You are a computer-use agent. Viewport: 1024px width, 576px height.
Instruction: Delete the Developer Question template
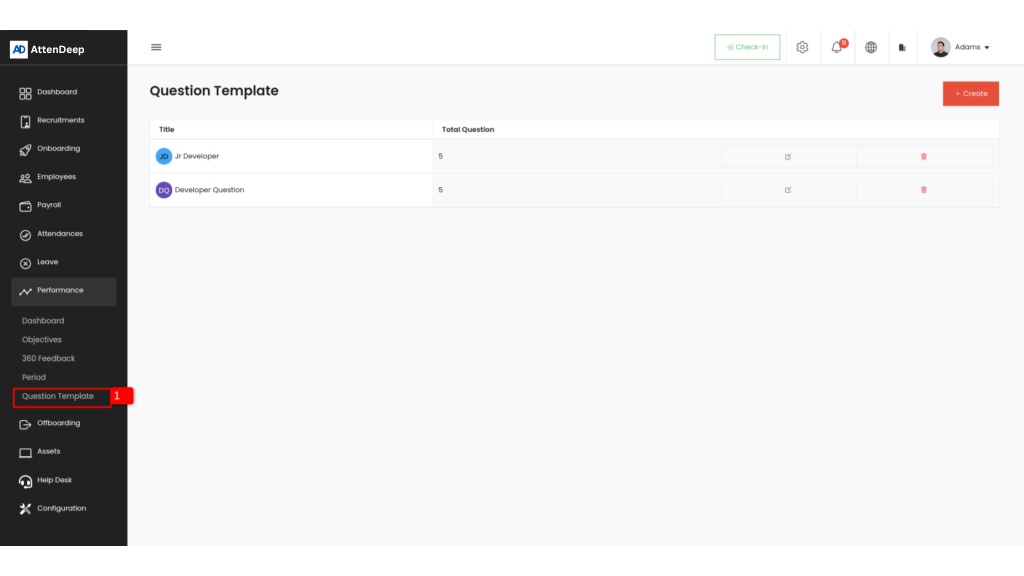[x=923, y=190]
